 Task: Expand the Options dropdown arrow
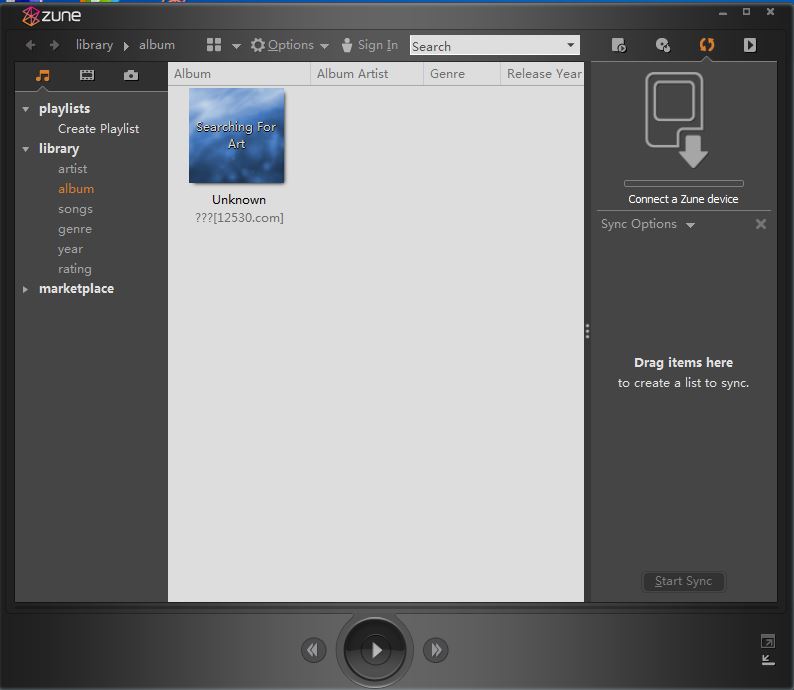324,46
